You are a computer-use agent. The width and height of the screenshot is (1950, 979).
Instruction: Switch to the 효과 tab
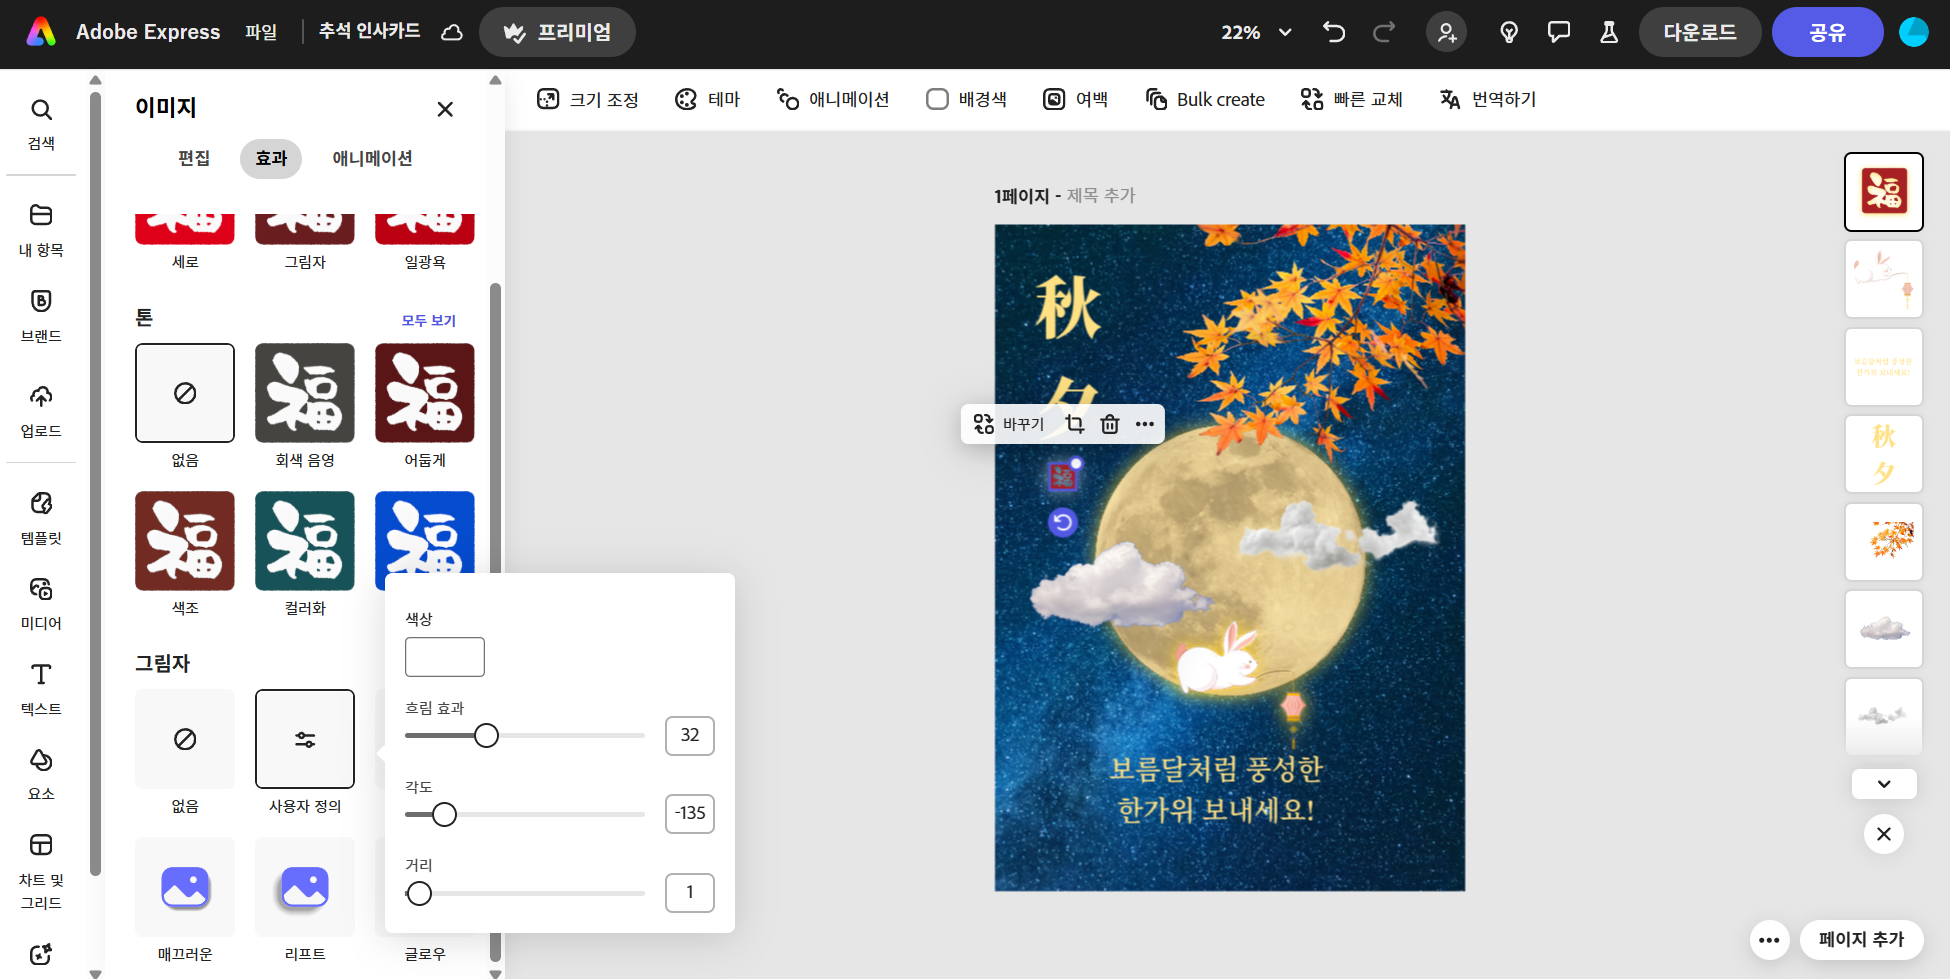(271, 158)
